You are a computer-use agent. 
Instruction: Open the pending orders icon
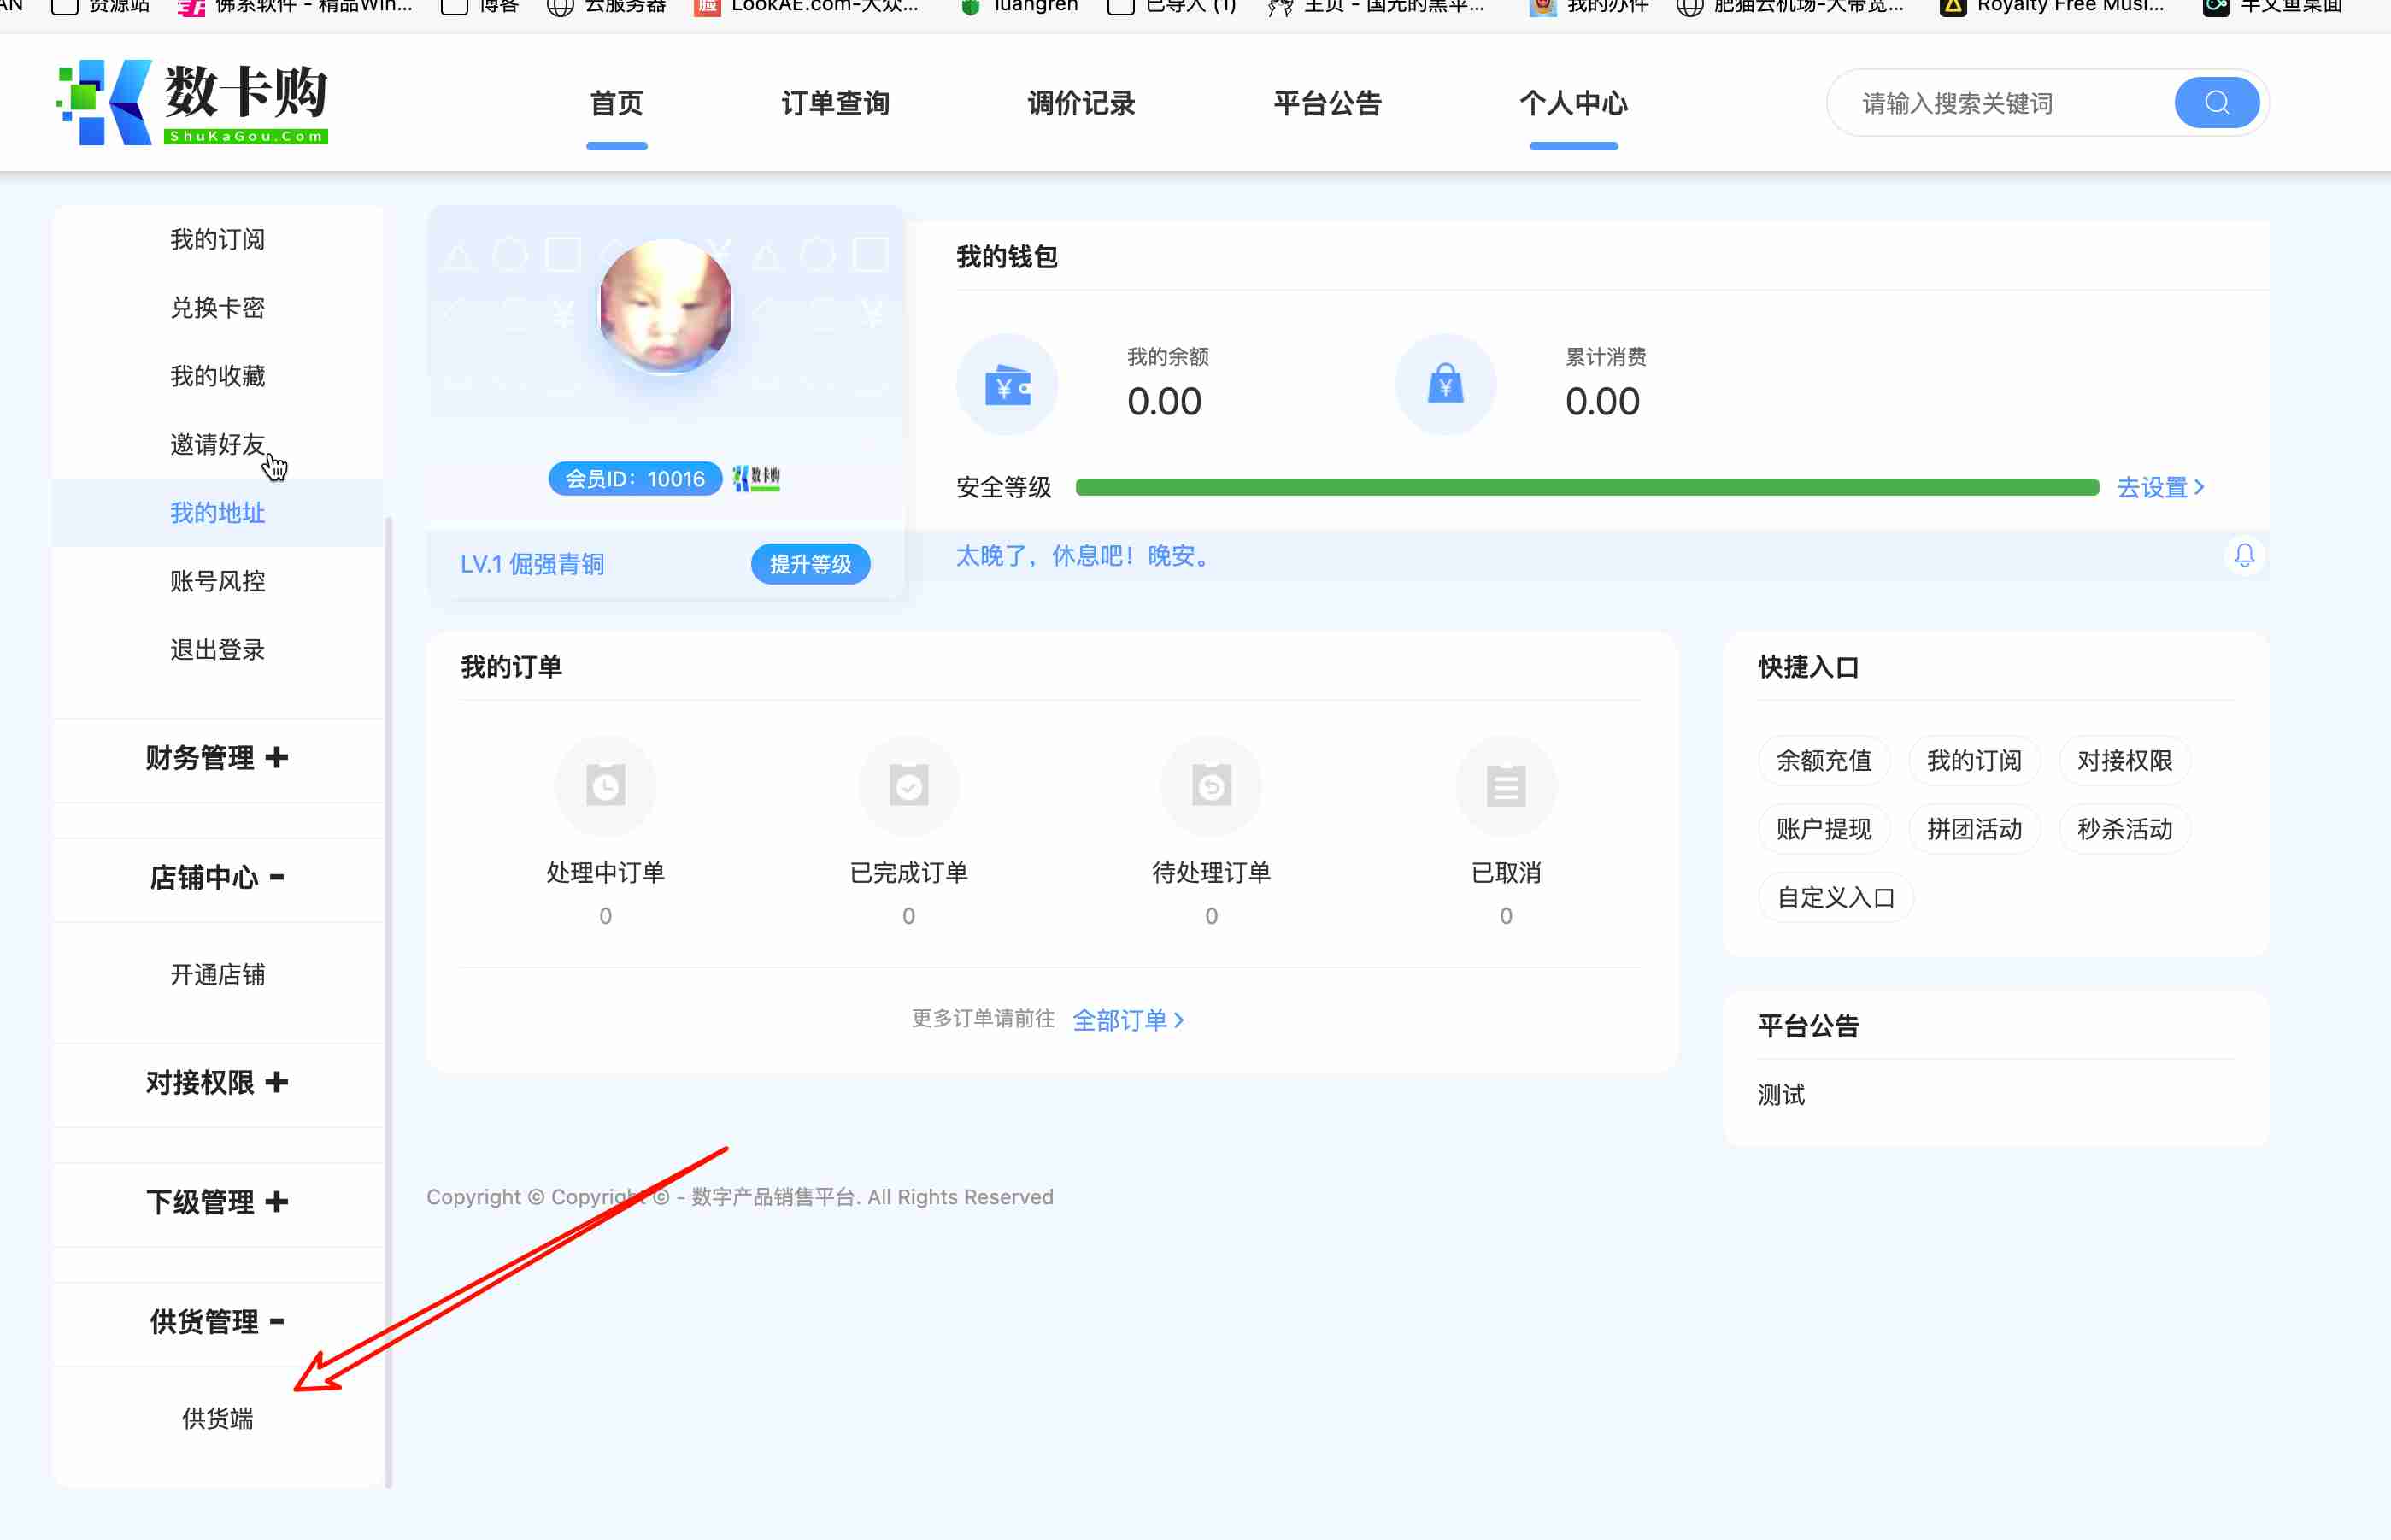tap(1210, 786)
